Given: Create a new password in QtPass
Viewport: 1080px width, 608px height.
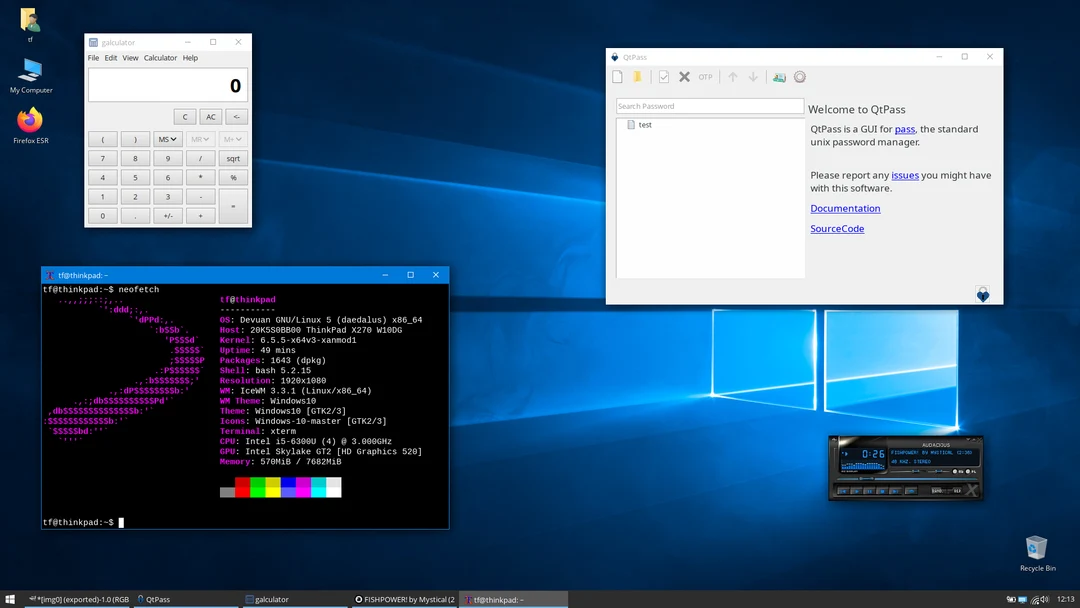Looking at the screenshot, I should 617,76.
